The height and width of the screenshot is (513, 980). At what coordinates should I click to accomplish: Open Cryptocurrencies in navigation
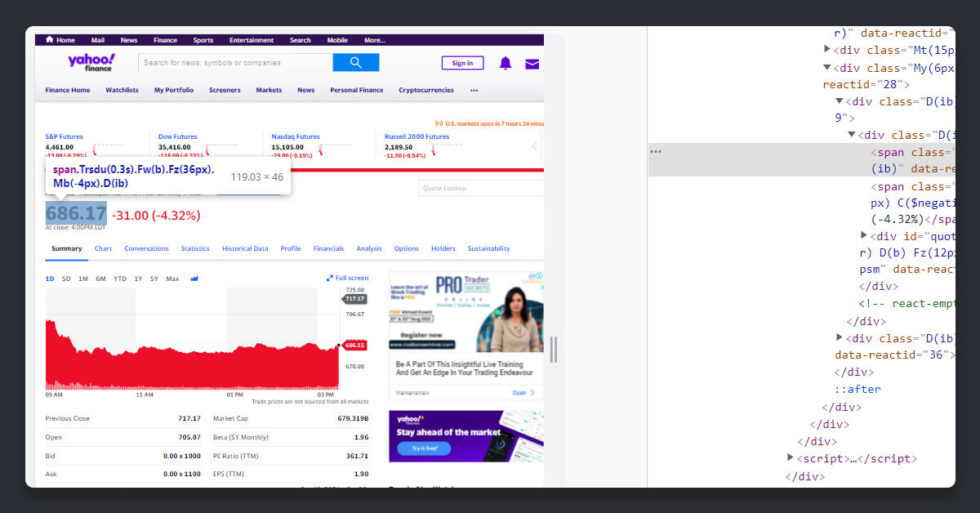[x=426, y=91]
